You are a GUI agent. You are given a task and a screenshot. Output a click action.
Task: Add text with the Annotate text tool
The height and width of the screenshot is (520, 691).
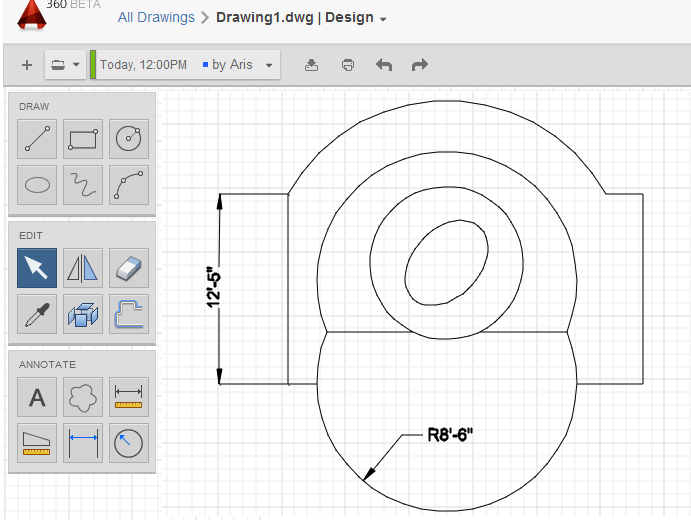pyautogui.click(x=37, y=397)
